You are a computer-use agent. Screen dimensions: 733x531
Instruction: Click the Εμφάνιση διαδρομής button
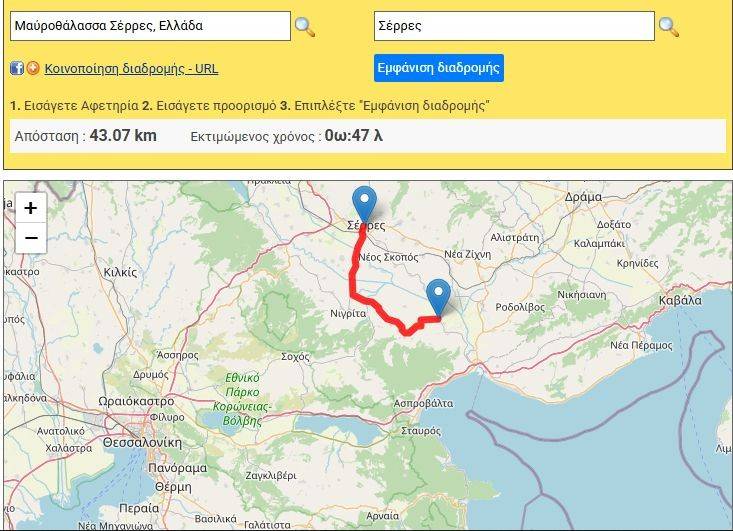pos(438,68)
